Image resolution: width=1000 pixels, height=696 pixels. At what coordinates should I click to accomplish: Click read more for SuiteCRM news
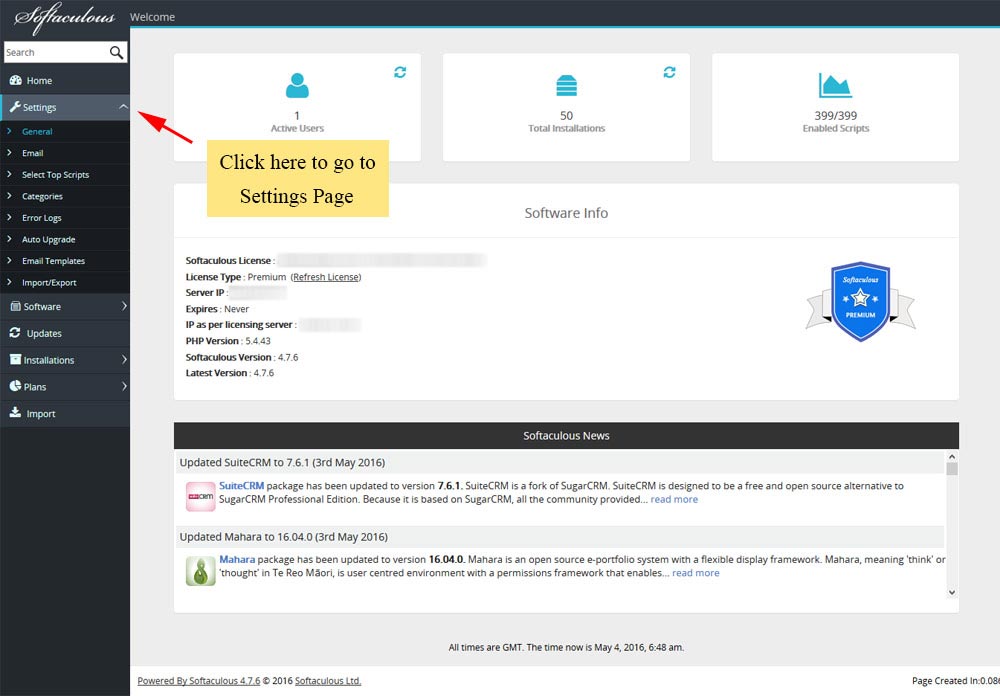tap(674, 500)
